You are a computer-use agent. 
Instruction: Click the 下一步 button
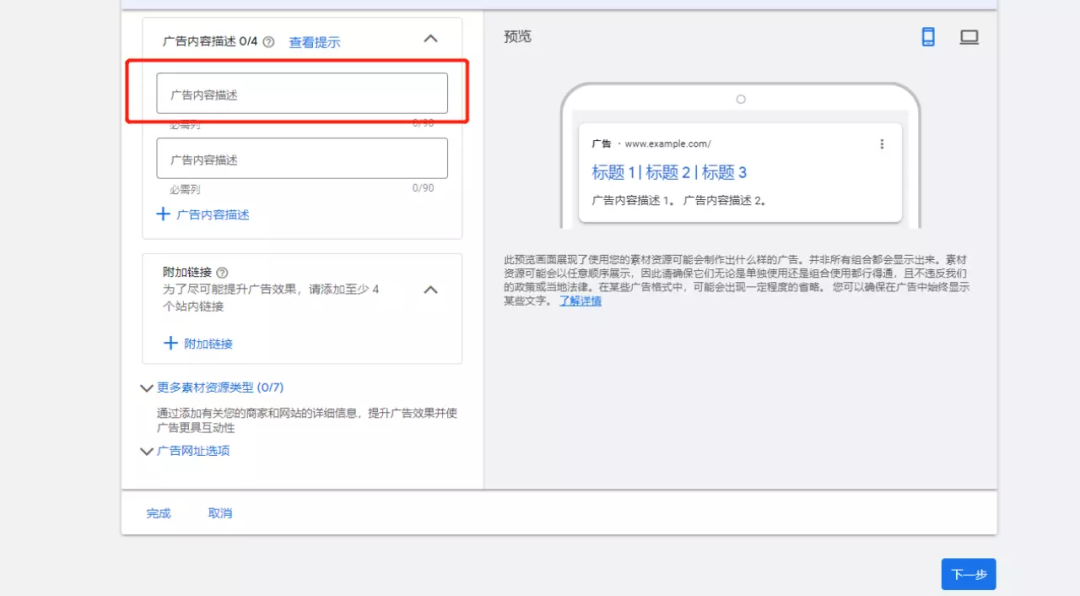(968, 574)
